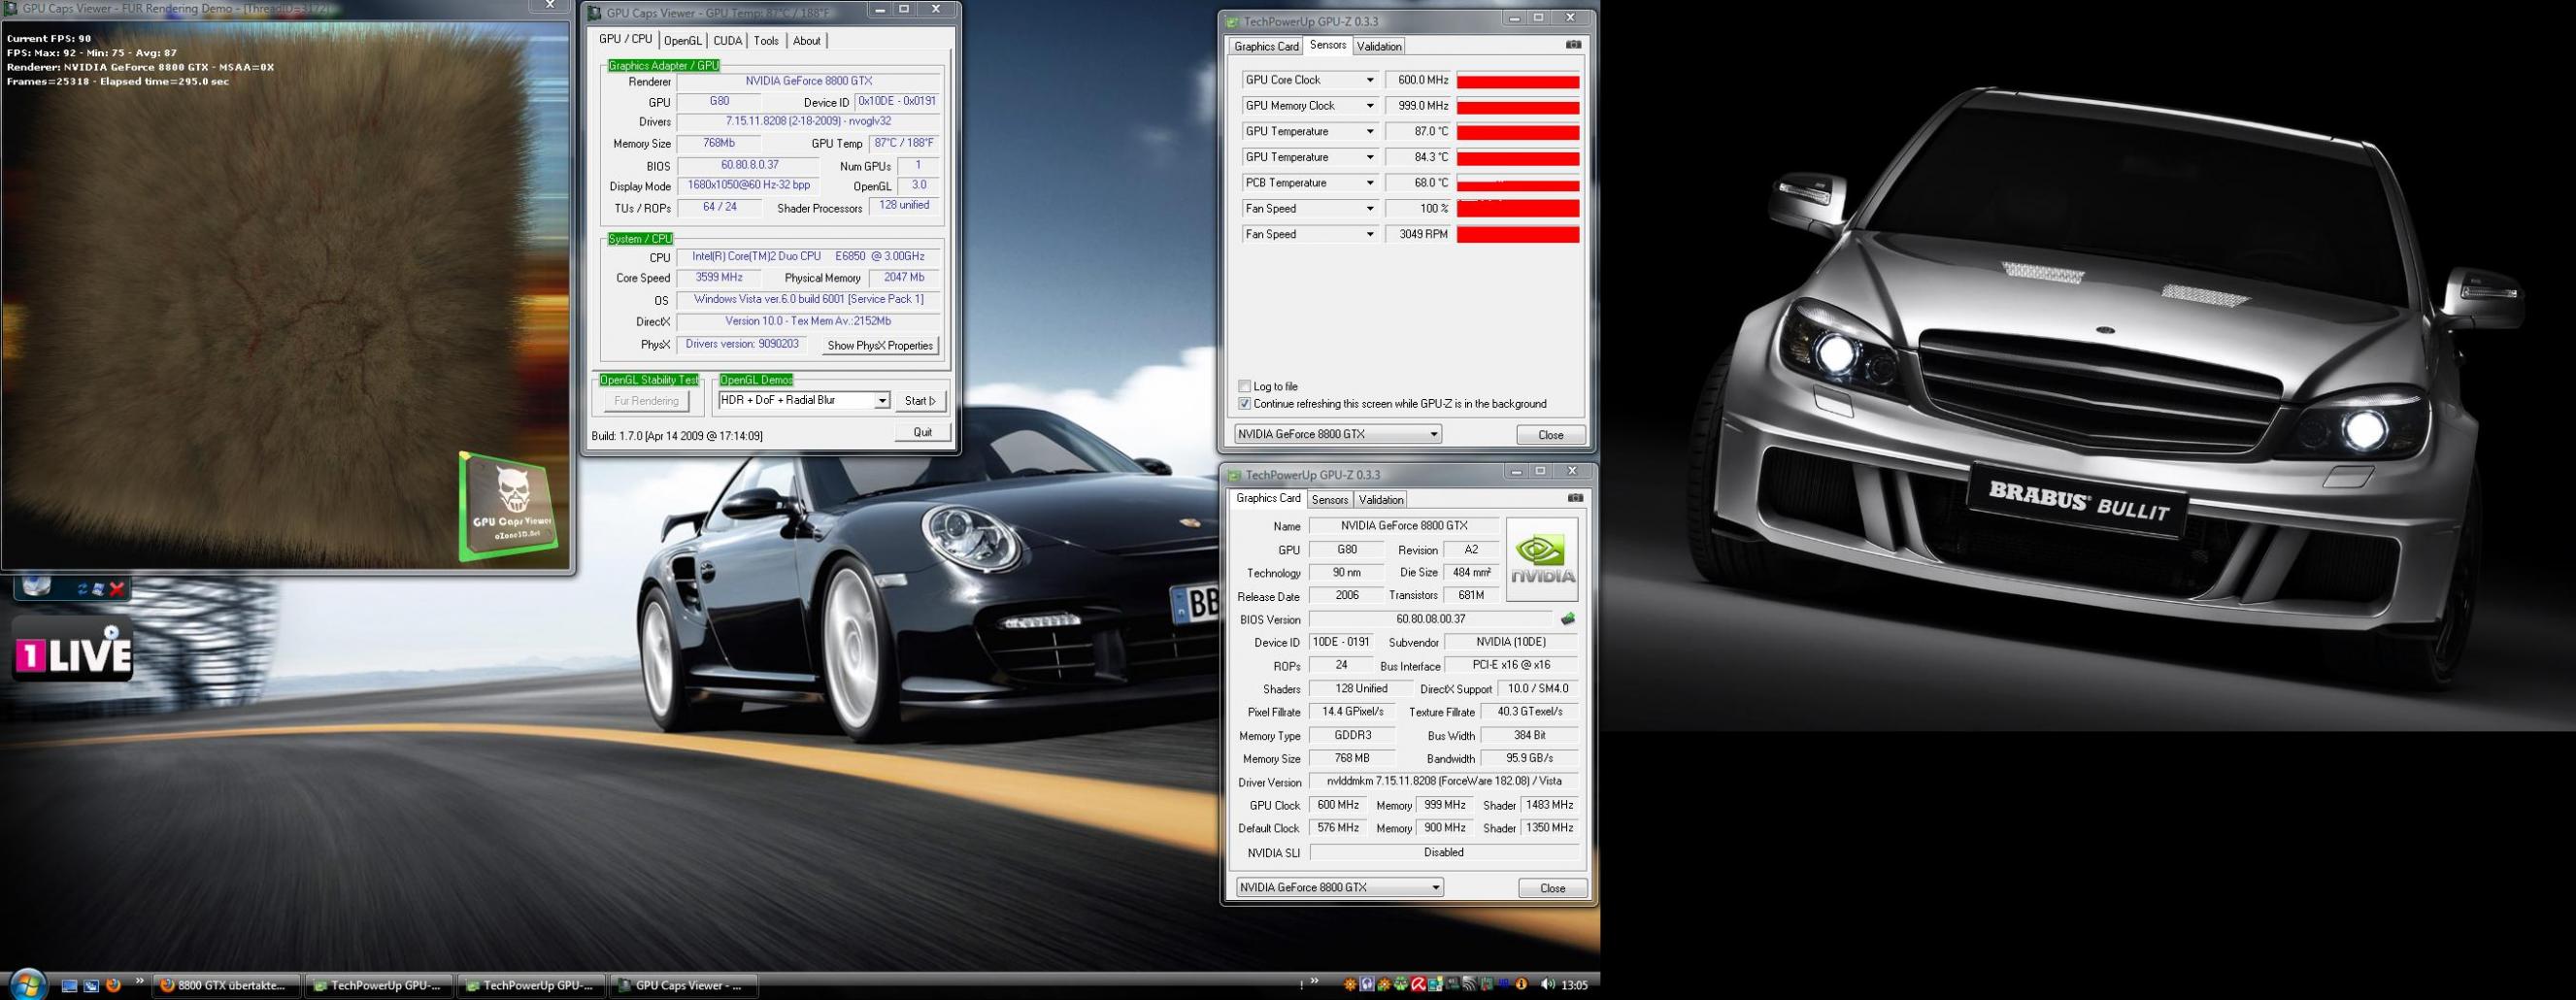Click the CPU field showing Core 2 Duo E6850
2576x1000 pixels.
click(809, 257)
